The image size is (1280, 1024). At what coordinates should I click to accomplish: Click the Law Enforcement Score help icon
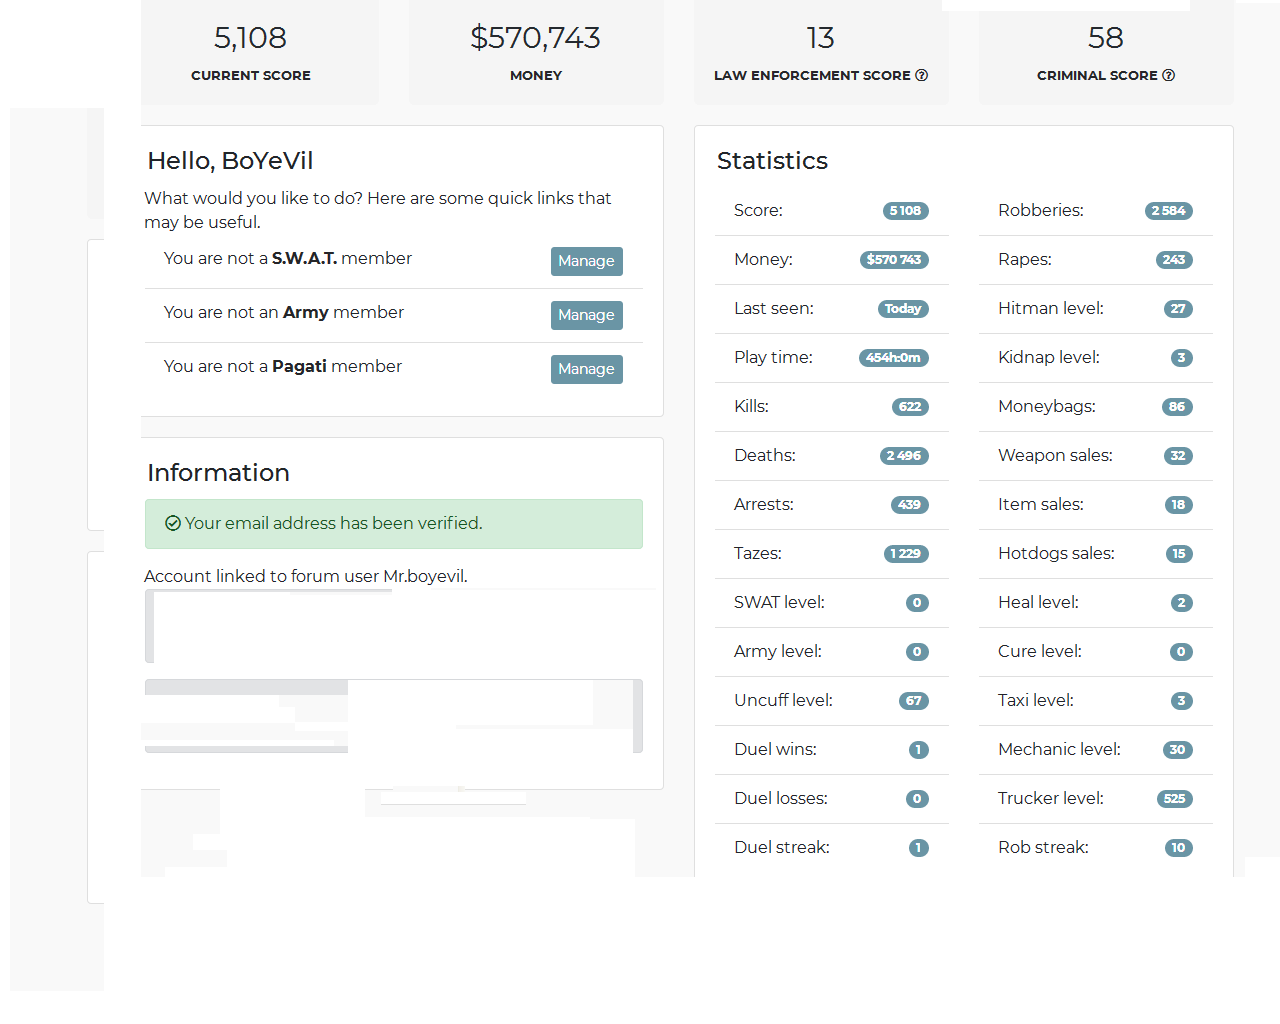[x=922, y=75]
